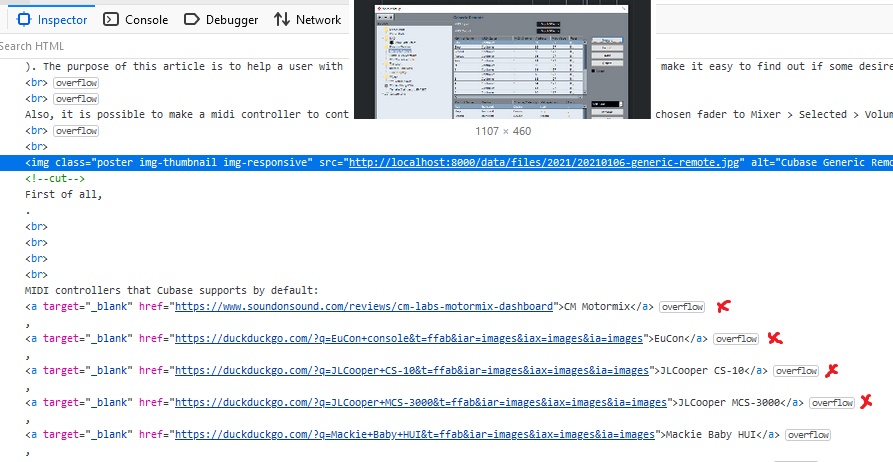Click the 'JLCooper MCS-3000' anchor text
This screenshot has width=893, height=462.
pyautogui.click(x=729, y=402)
